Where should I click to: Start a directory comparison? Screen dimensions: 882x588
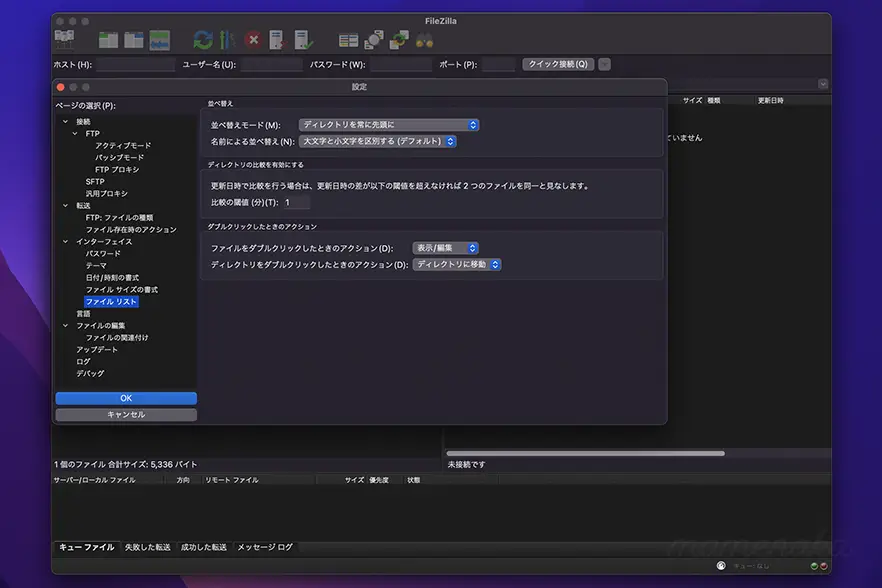click(347, 40)
